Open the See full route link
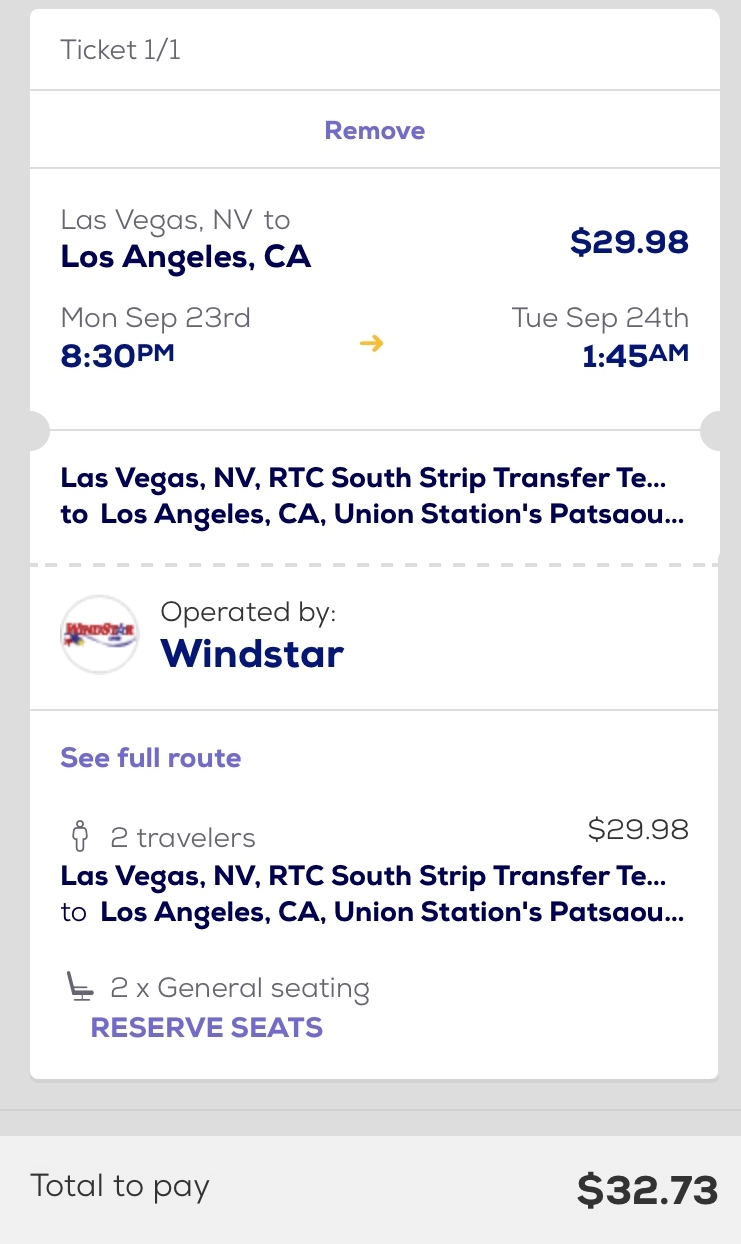This screenshot has height=1244, width=741. tap(151, 758)
